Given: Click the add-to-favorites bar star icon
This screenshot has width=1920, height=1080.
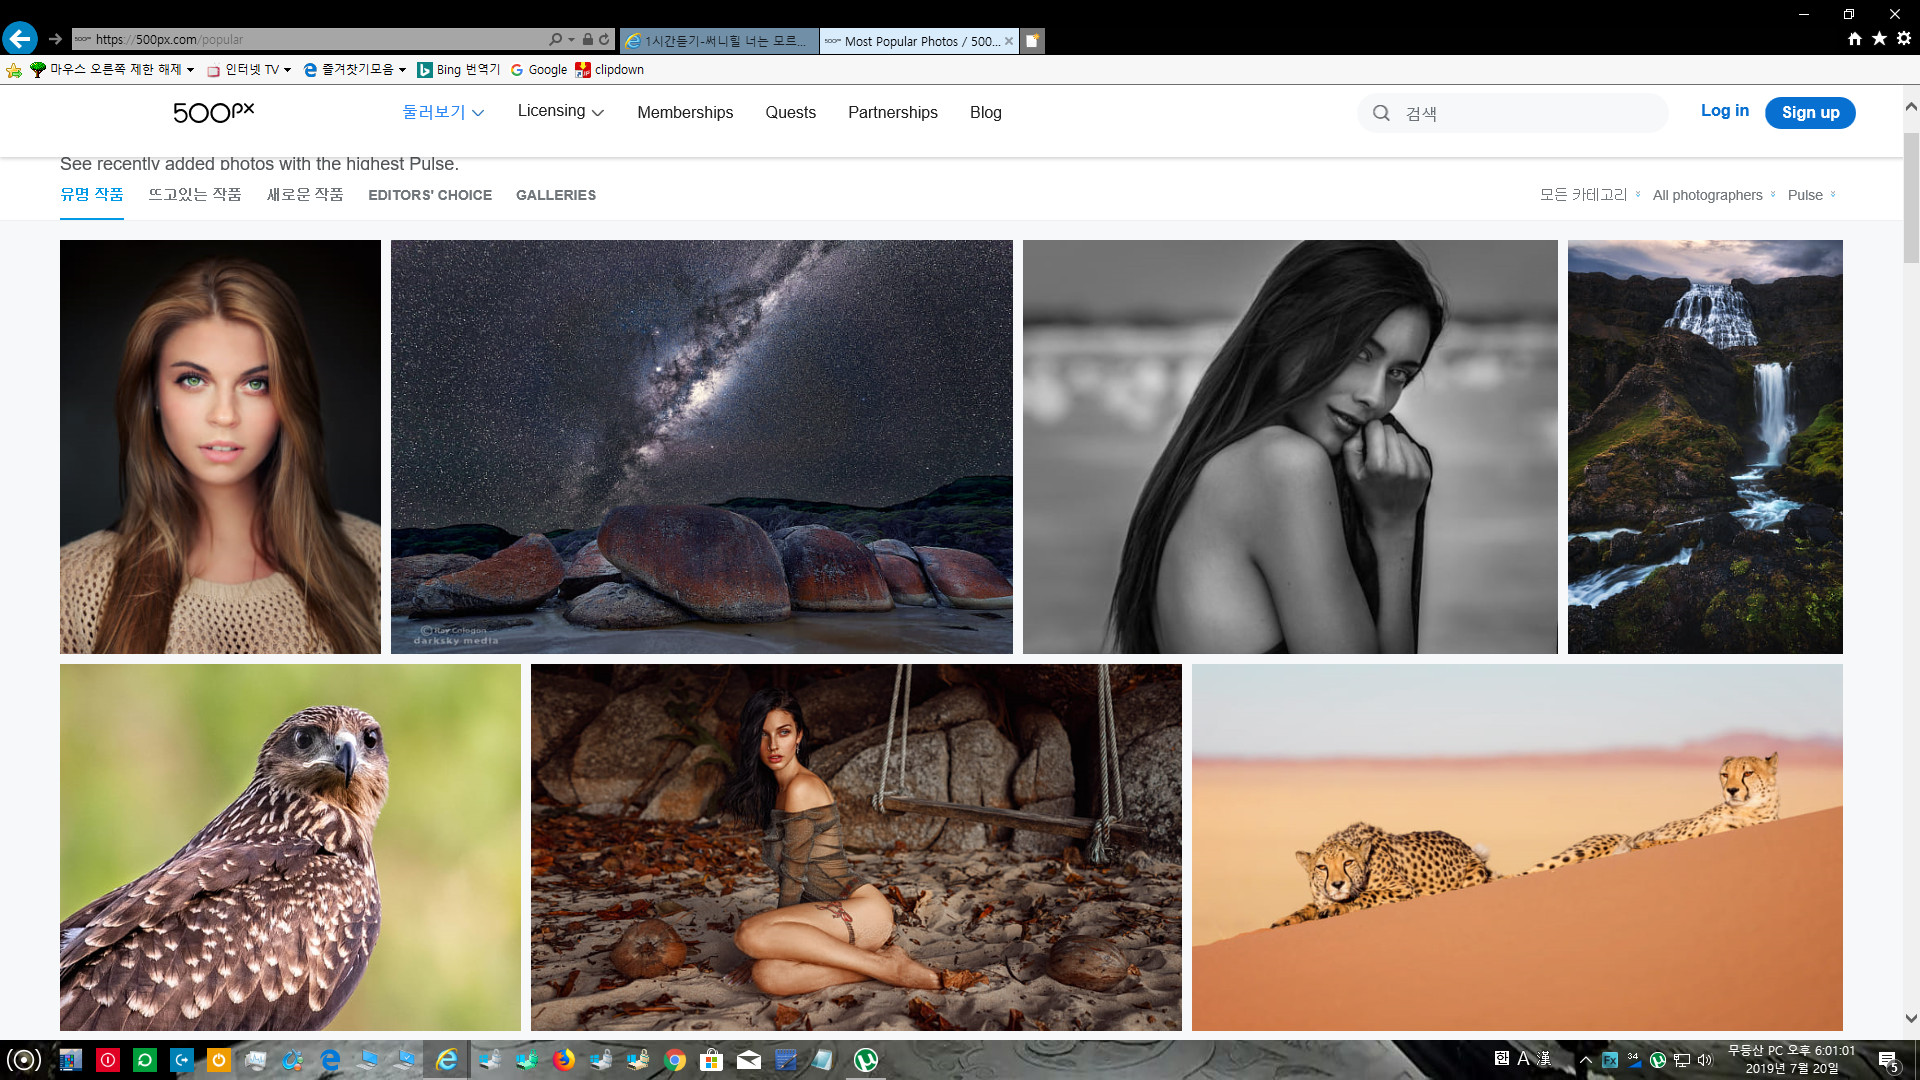Looking at the screenshot, I should [14, 70].
